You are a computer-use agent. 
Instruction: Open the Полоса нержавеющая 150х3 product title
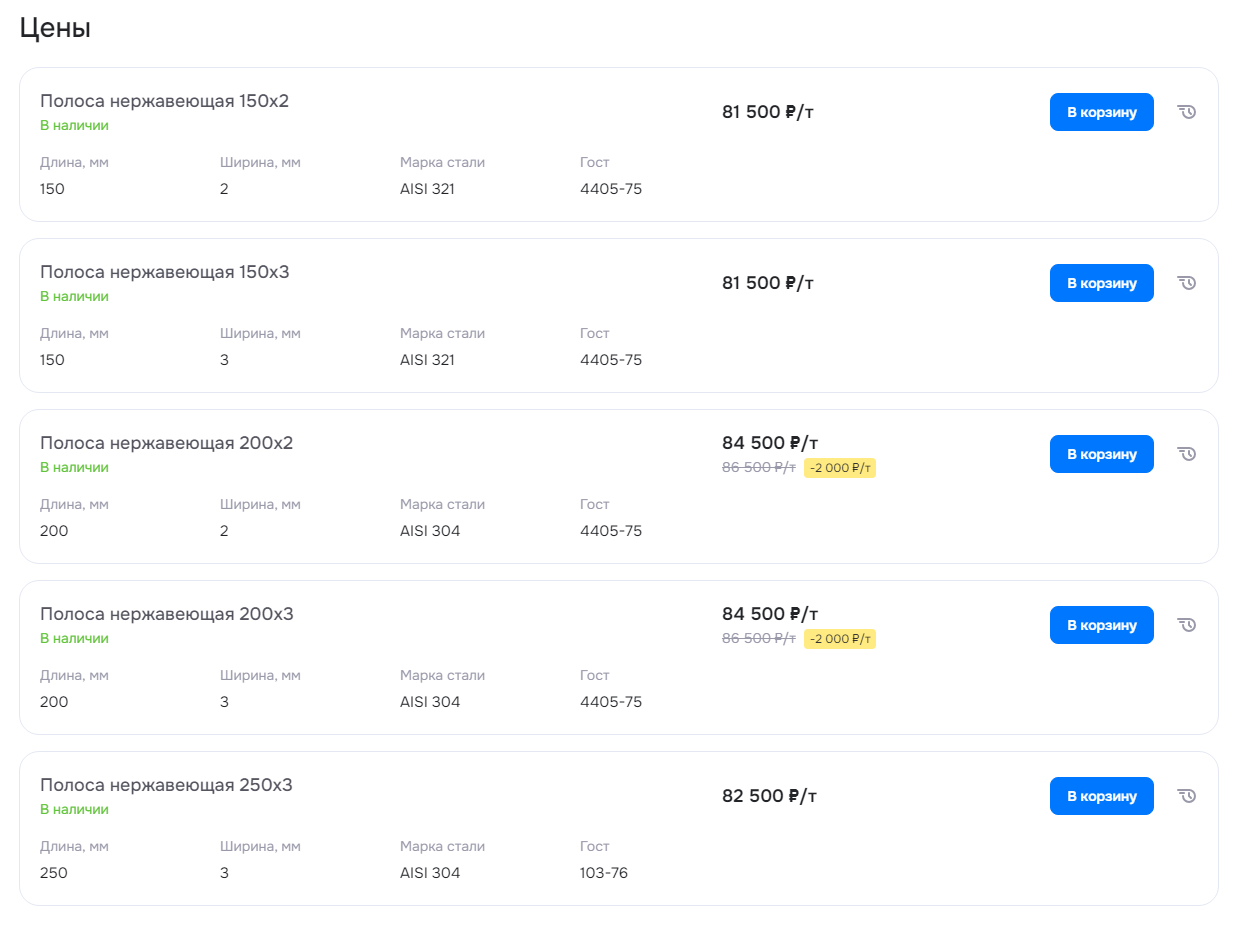pyautogui.click(x=165, y=272)
